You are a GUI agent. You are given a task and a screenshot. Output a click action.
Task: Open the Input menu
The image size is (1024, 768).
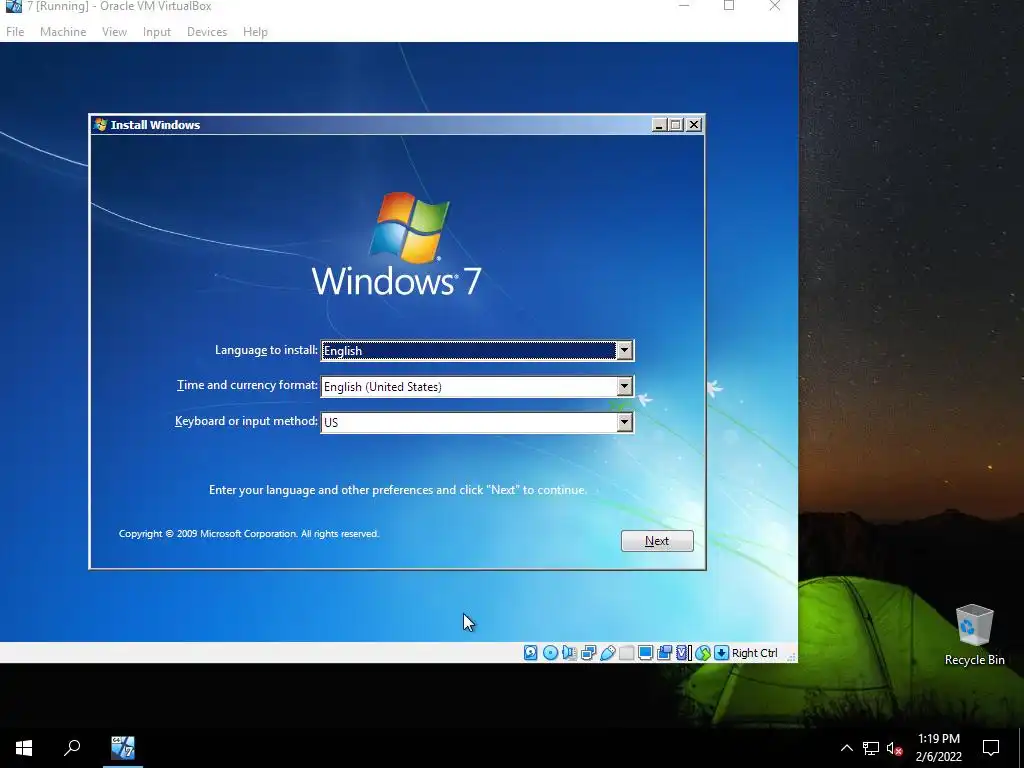[x=157, y=31]
